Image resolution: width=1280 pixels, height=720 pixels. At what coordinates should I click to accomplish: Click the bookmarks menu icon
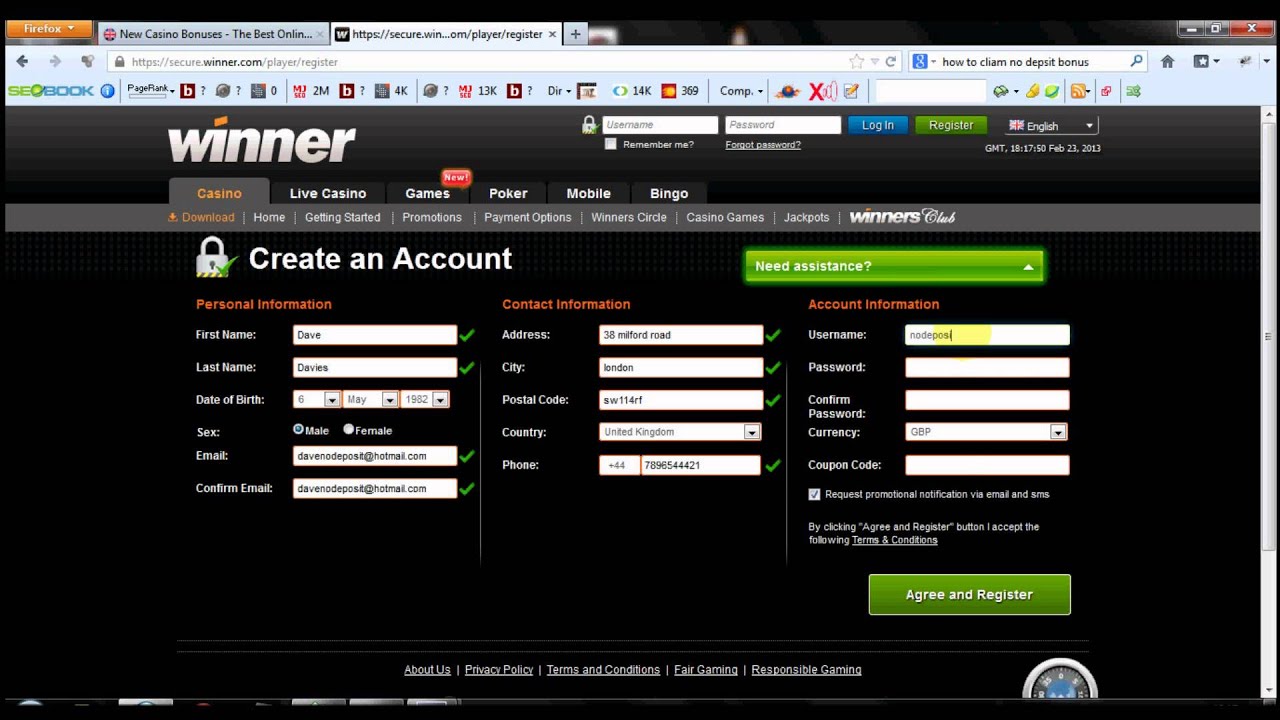coord(1202,61)
